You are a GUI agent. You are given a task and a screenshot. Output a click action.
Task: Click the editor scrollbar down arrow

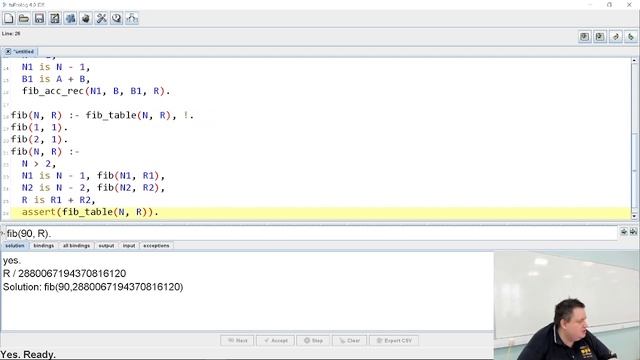pyautogui.click(x=634, y=216)
